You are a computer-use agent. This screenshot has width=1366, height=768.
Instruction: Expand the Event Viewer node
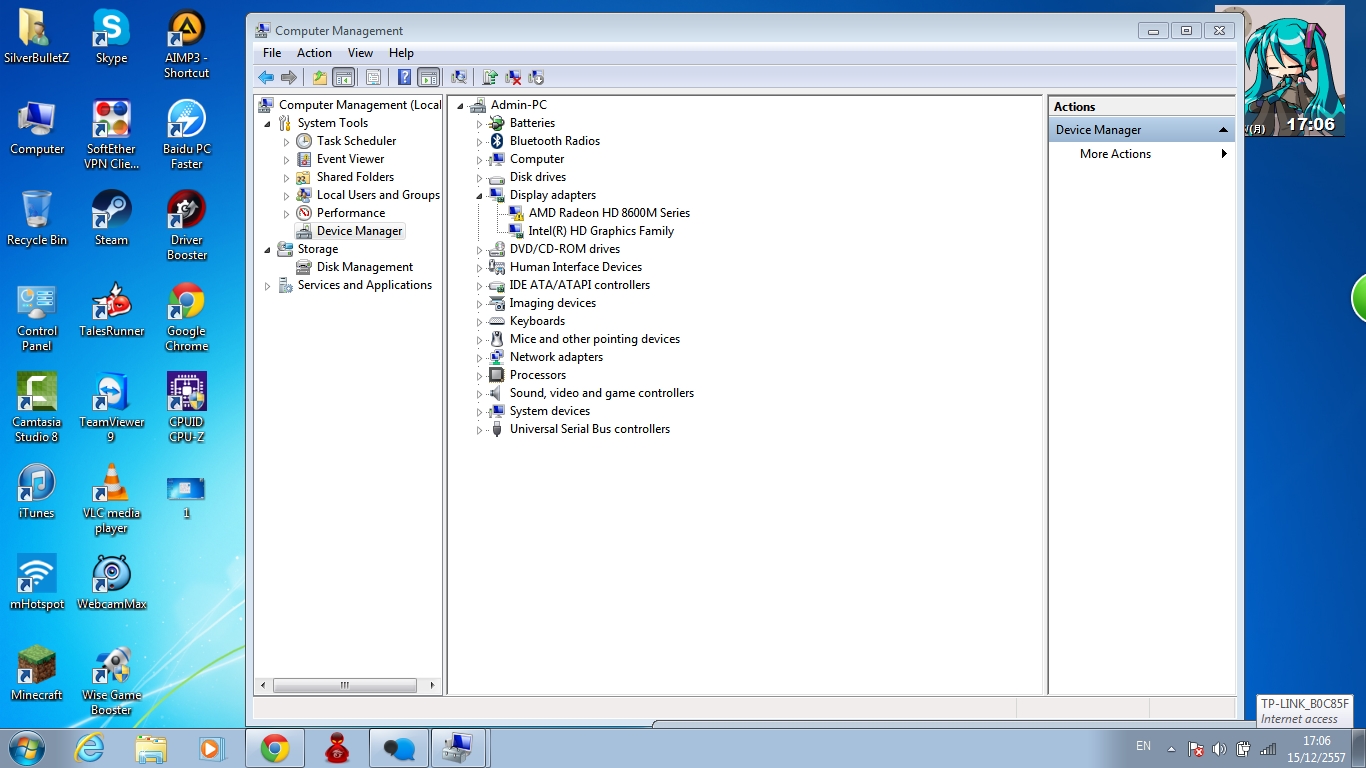[286, 159]
